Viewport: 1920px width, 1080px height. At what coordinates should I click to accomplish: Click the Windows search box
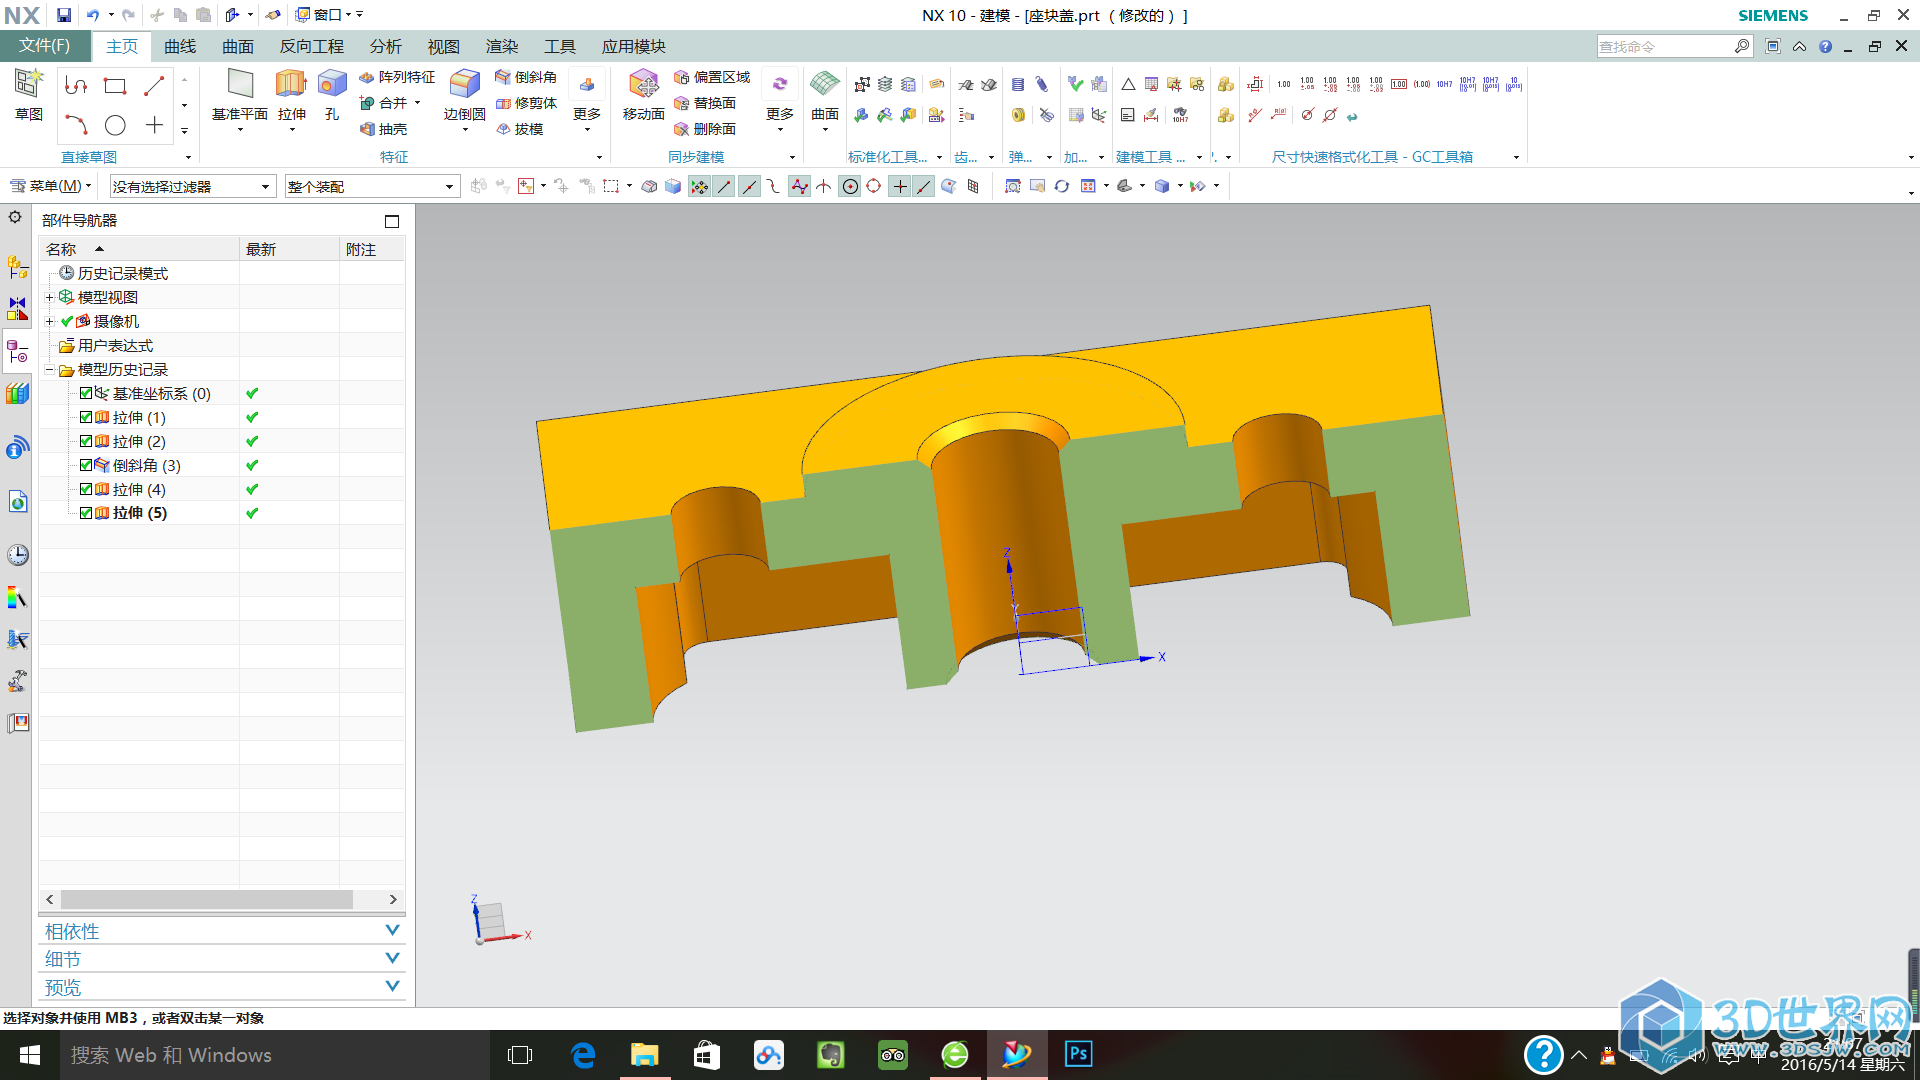[x=276, y=1055]
